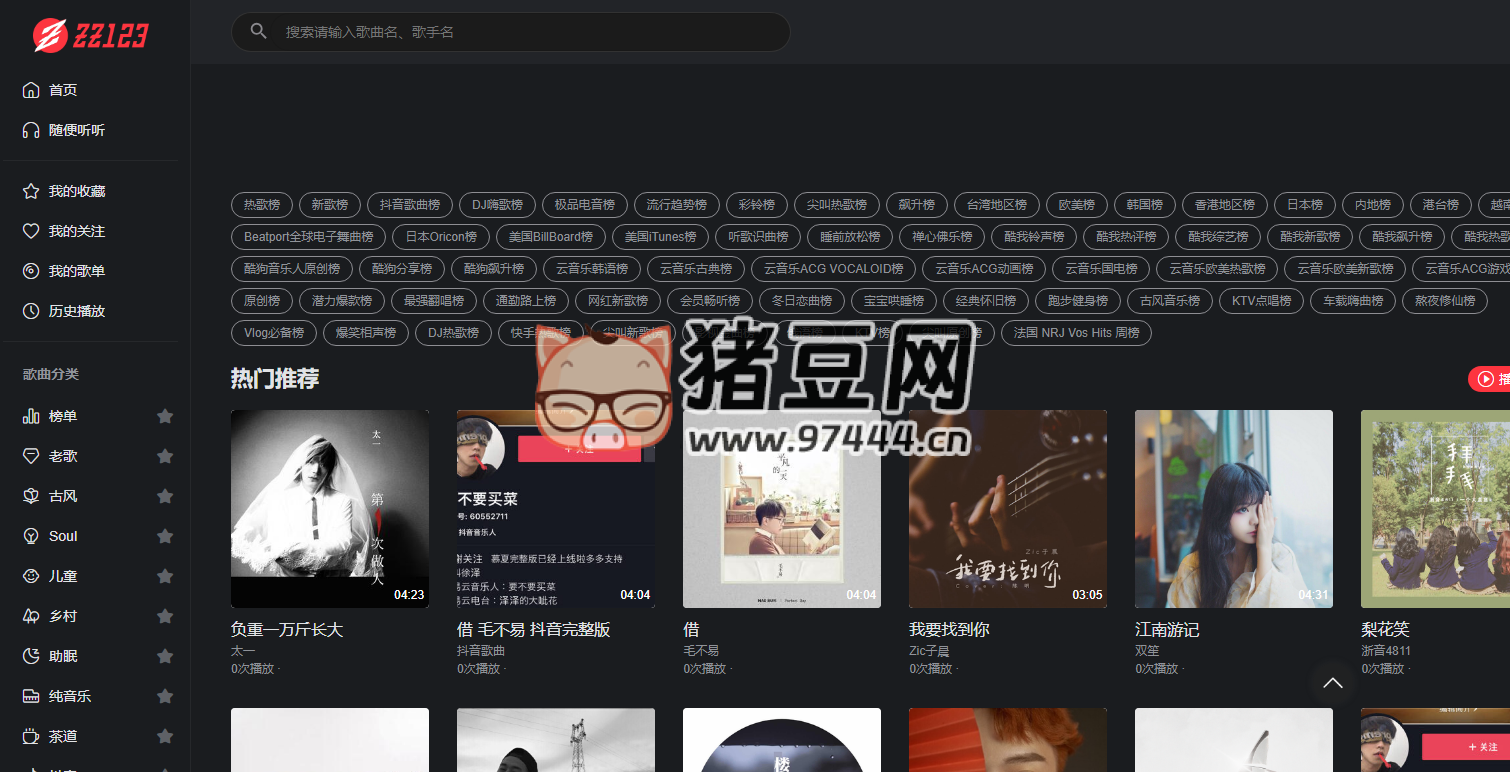1510x772 pixels.
Task: Click the ZZ123 logo
Action: pos(90,35)
